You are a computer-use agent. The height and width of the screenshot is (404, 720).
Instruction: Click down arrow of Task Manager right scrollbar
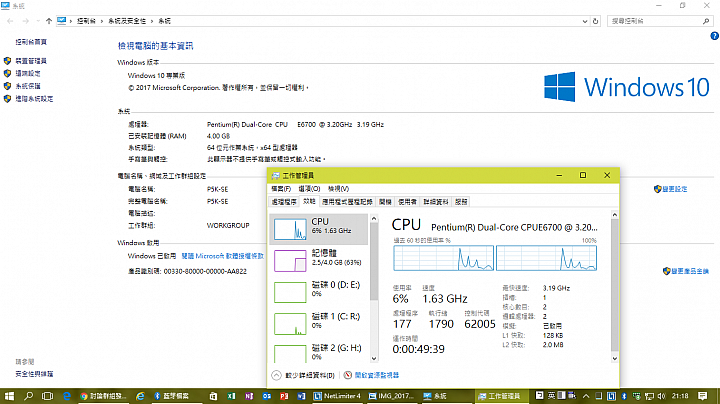click(x=615, y=359)
